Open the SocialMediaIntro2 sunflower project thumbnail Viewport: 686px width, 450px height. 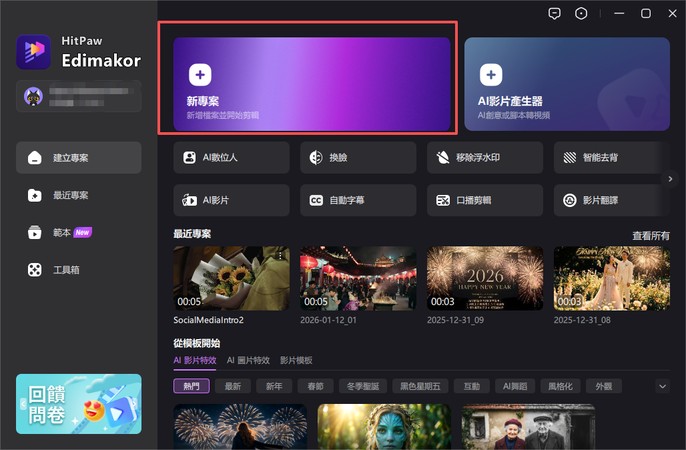[231, 278]
